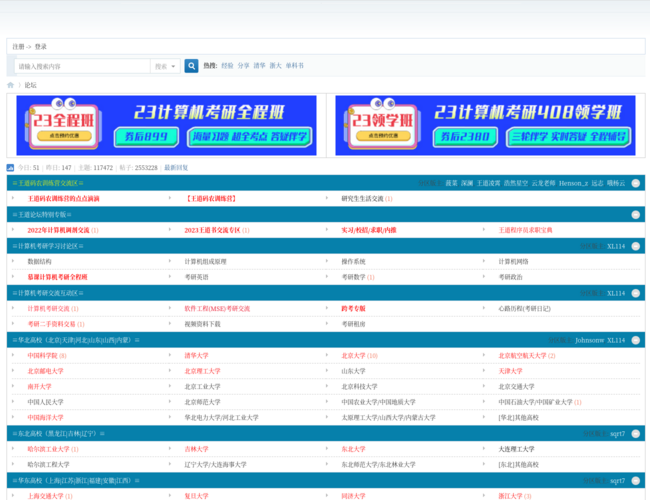This screenshot has width=650, height=500.
Task: Open the 登录 login link
Action: (x=40, y=46)
